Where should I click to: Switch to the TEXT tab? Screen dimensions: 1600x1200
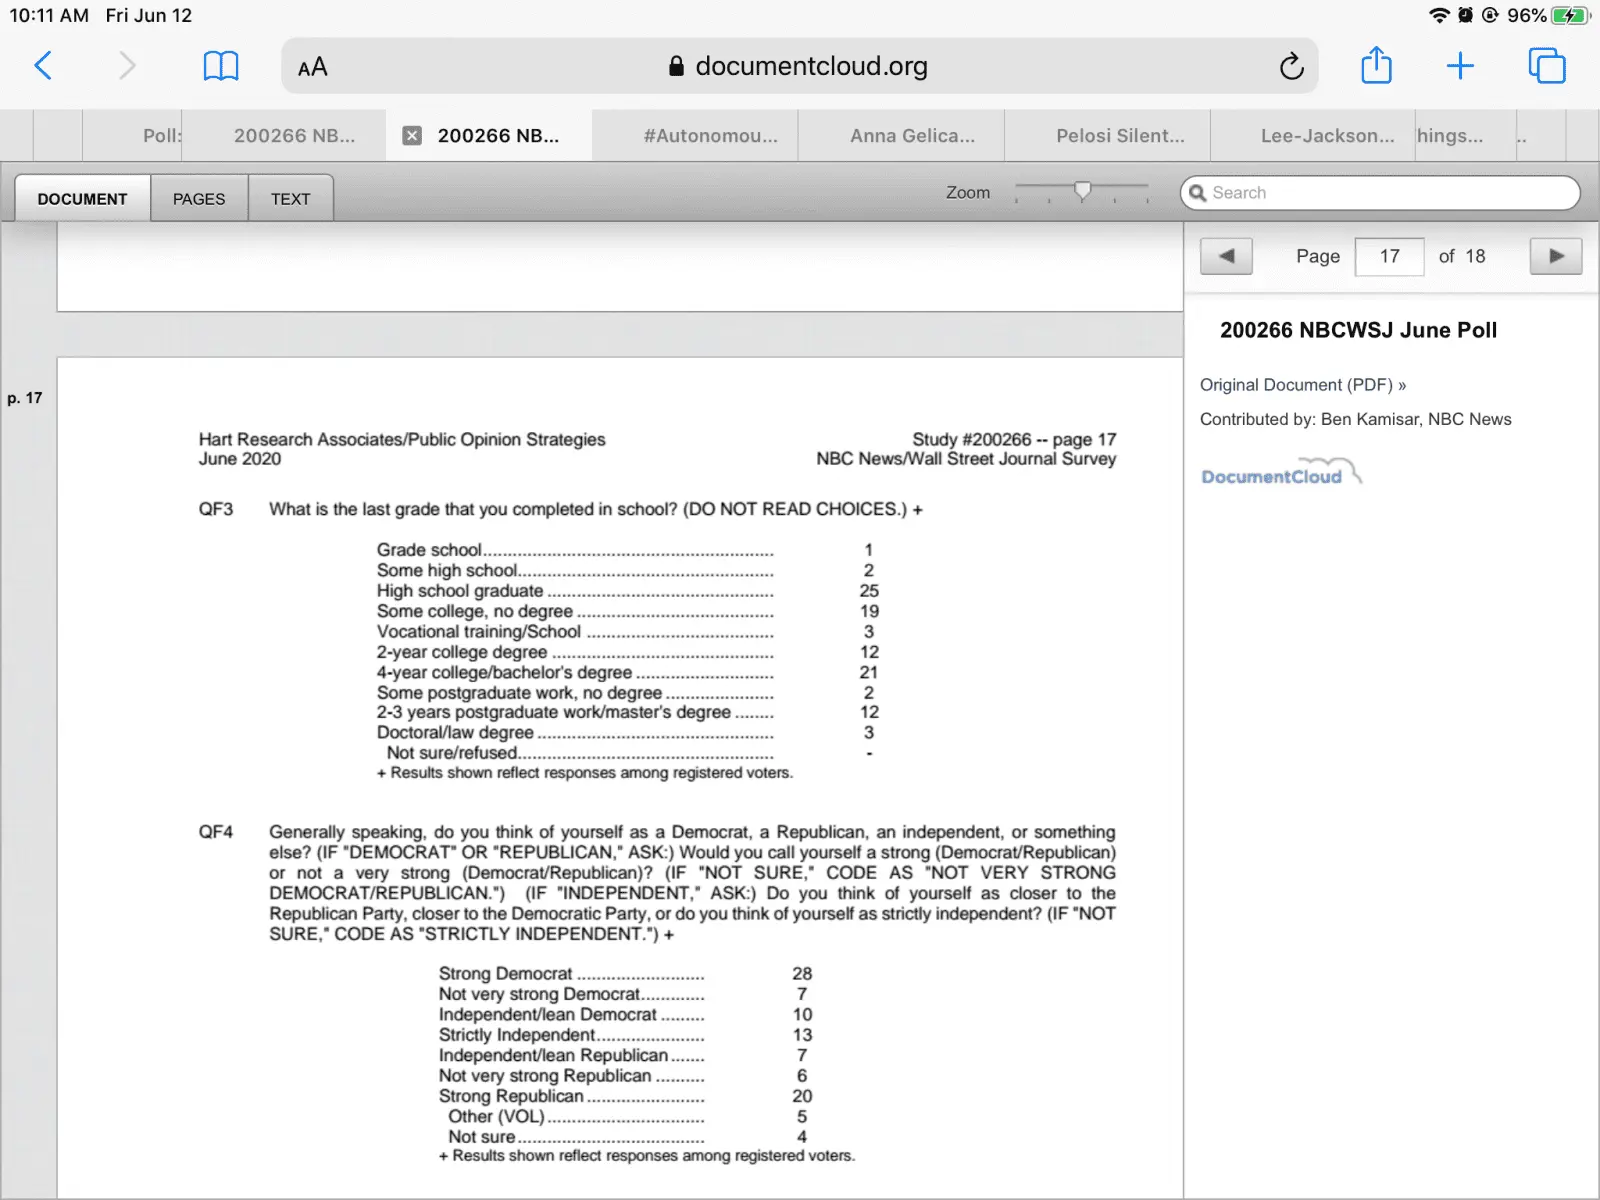290,199
